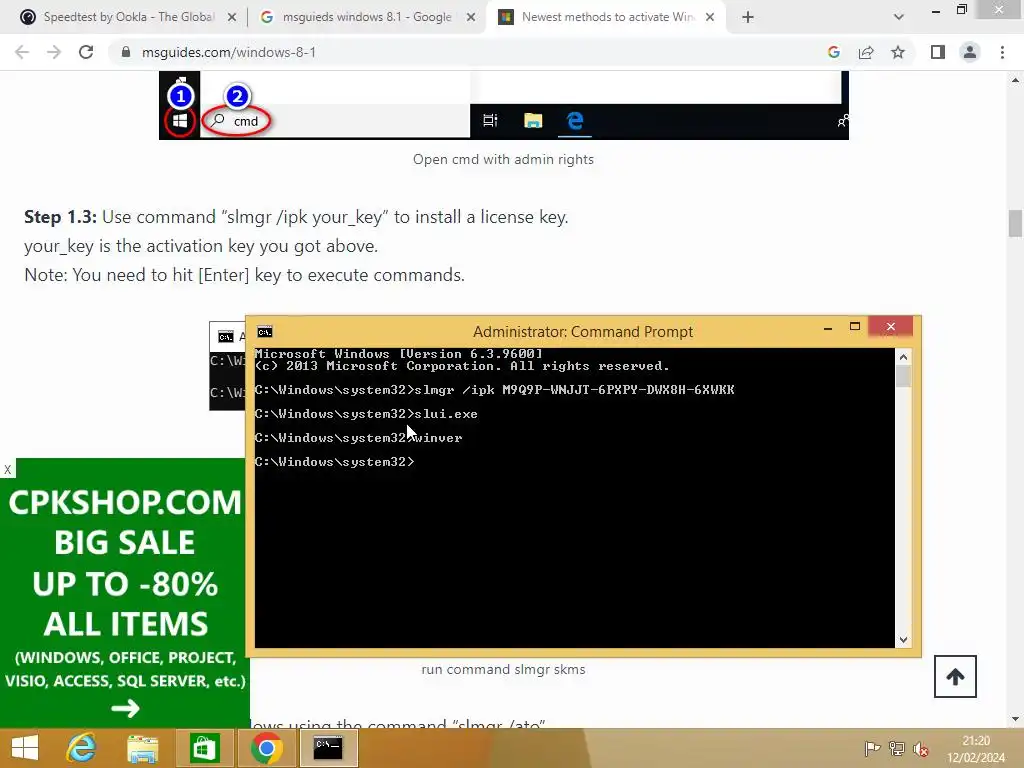
Task: Open Command Prompt window system menu icon
Action: coord(264,332)
